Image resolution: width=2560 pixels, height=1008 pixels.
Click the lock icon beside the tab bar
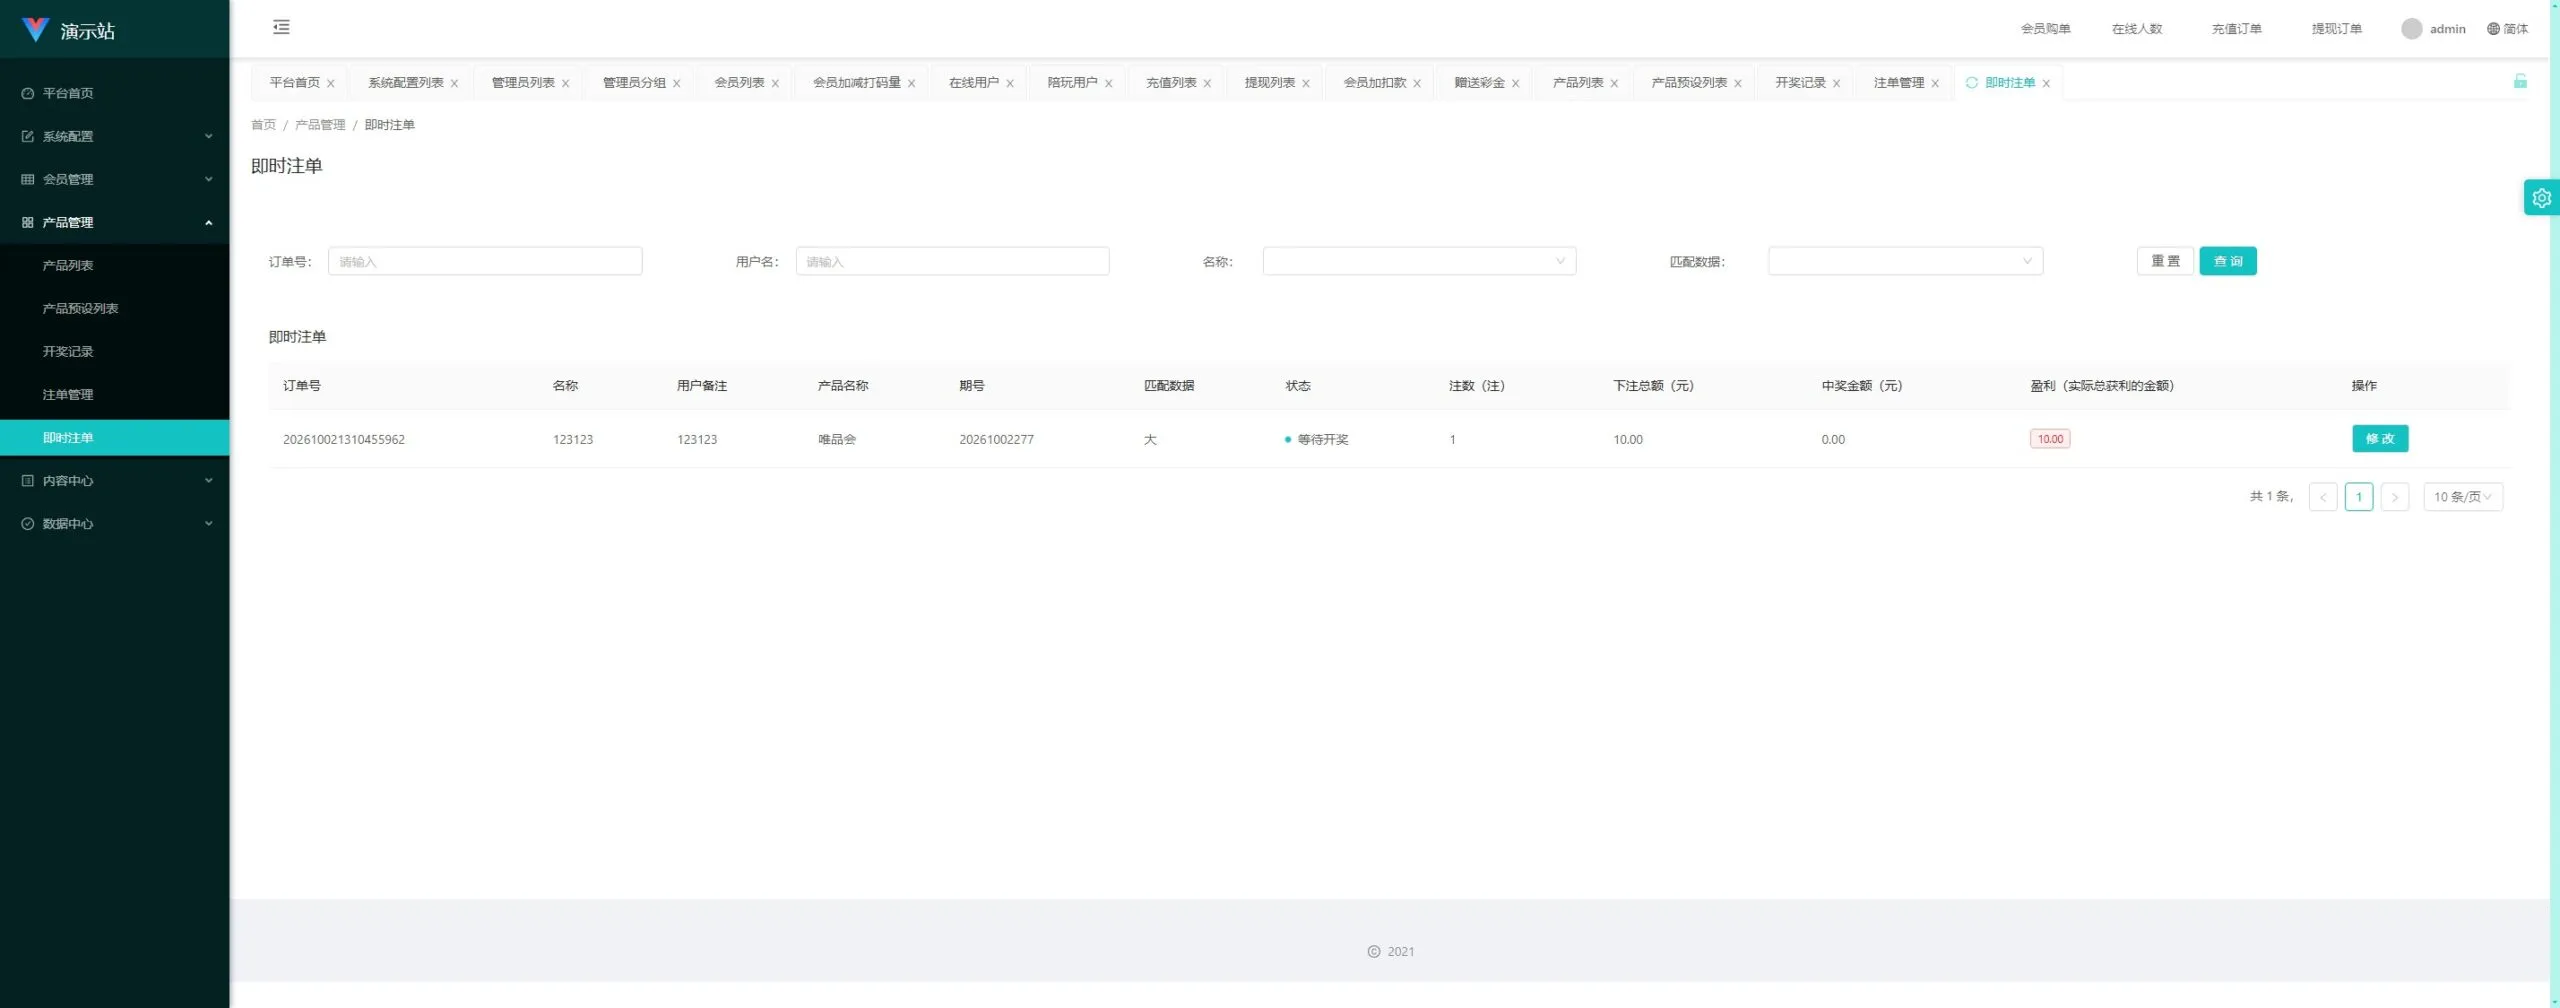click(x=2520, y=81)
